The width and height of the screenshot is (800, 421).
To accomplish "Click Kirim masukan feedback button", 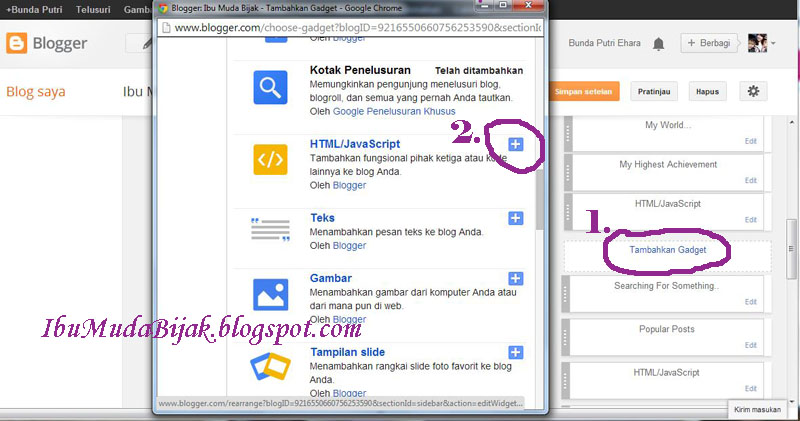I will coord(757,409).
